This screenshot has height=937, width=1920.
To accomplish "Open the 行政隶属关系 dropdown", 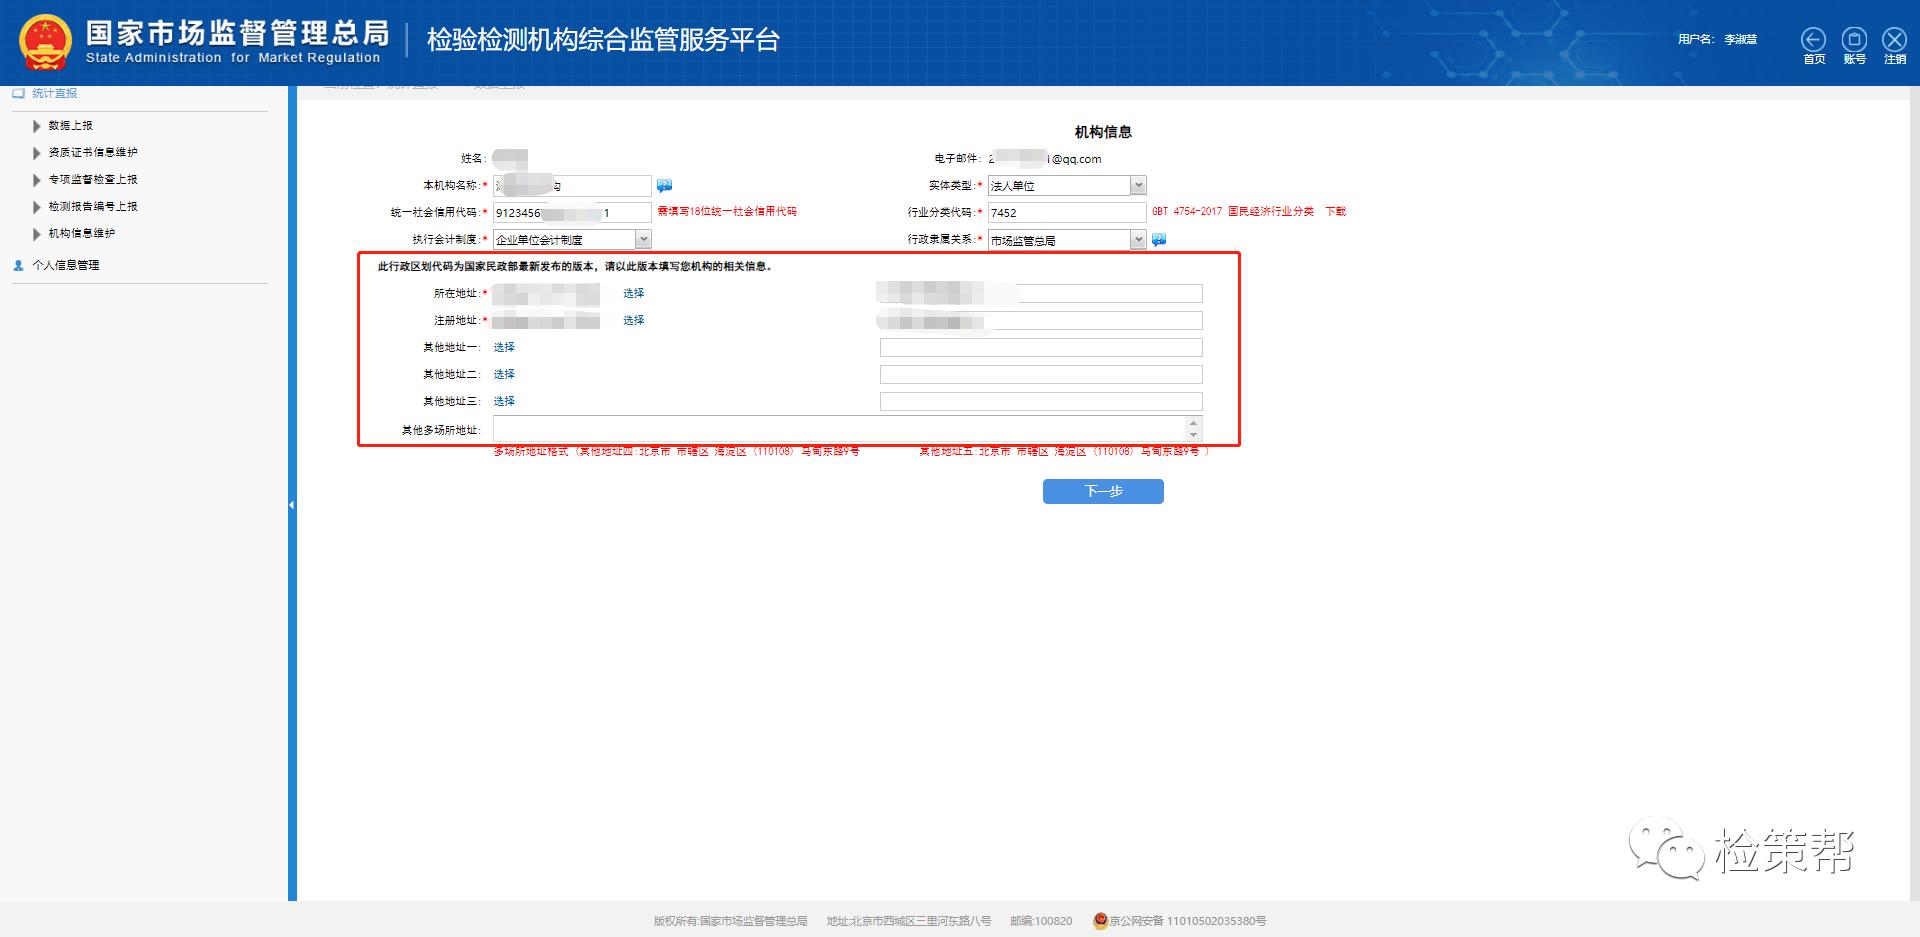I will click(x=1138, y=239).
